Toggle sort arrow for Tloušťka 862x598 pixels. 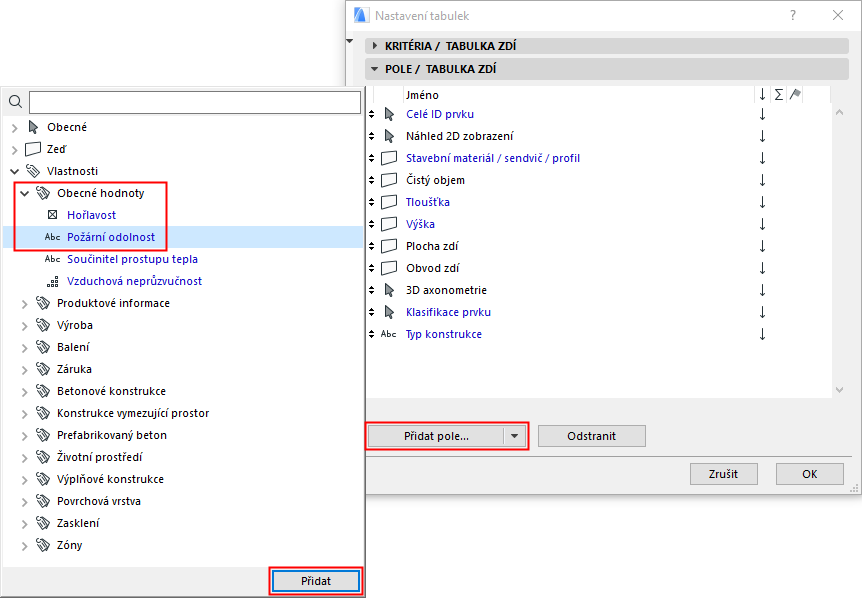point(762,202)
